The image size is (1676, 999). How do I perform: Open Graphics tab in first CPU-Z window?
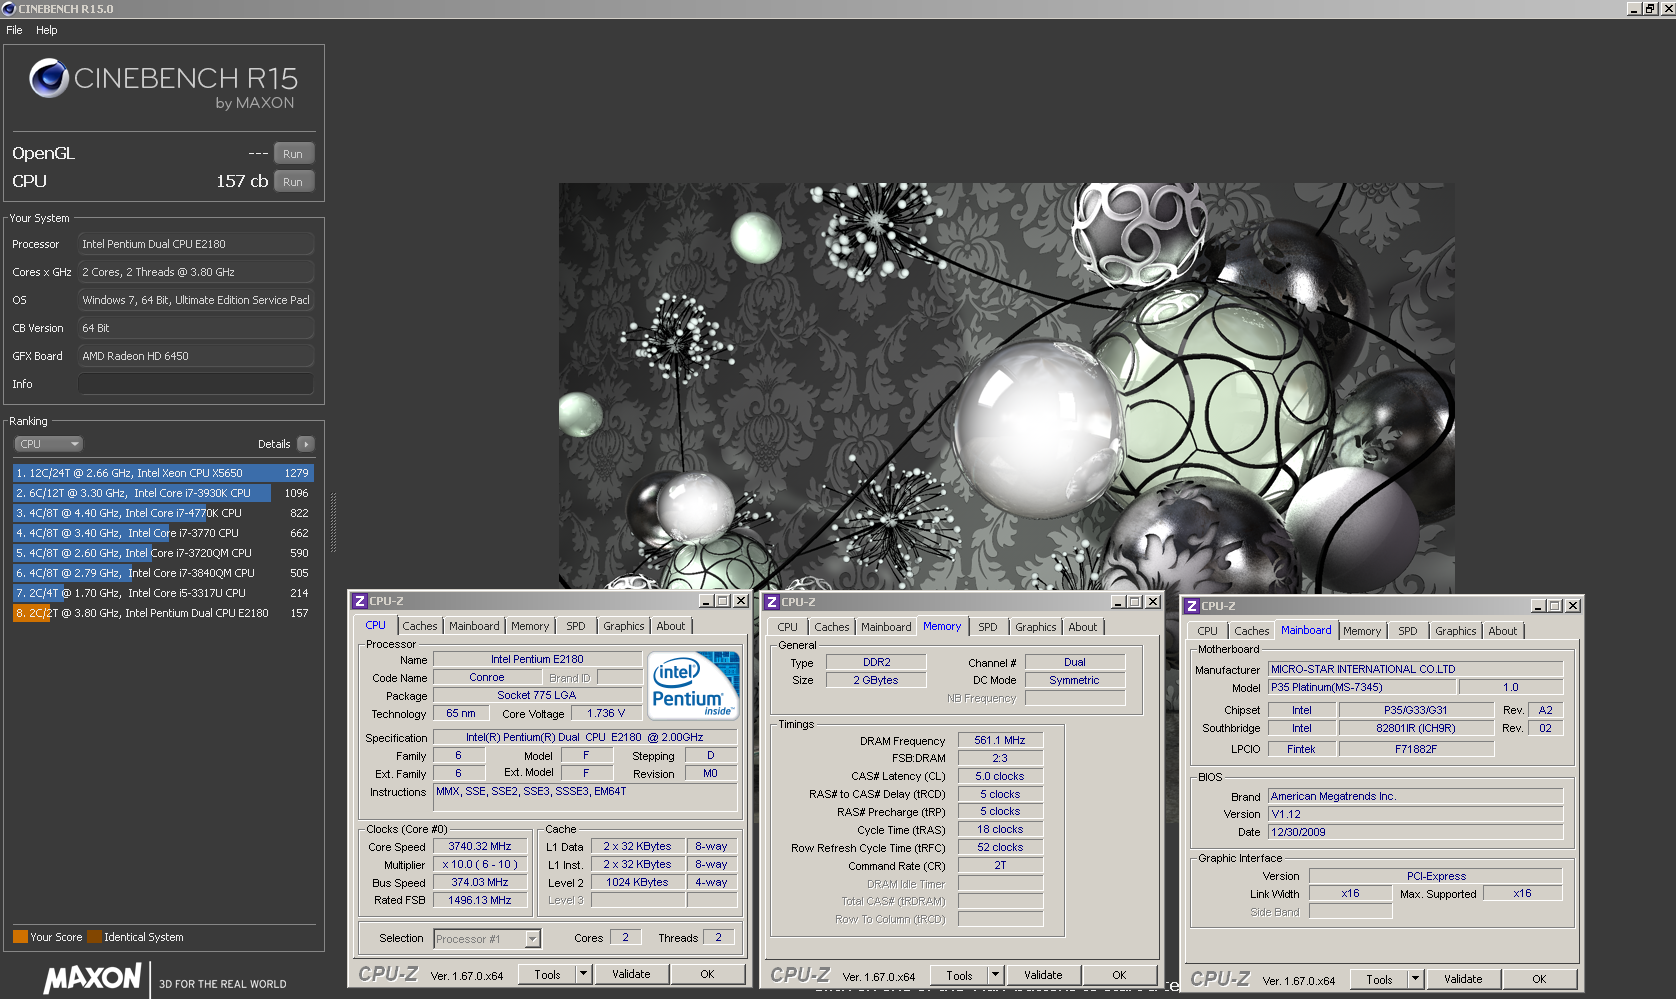tap(624, 626)
